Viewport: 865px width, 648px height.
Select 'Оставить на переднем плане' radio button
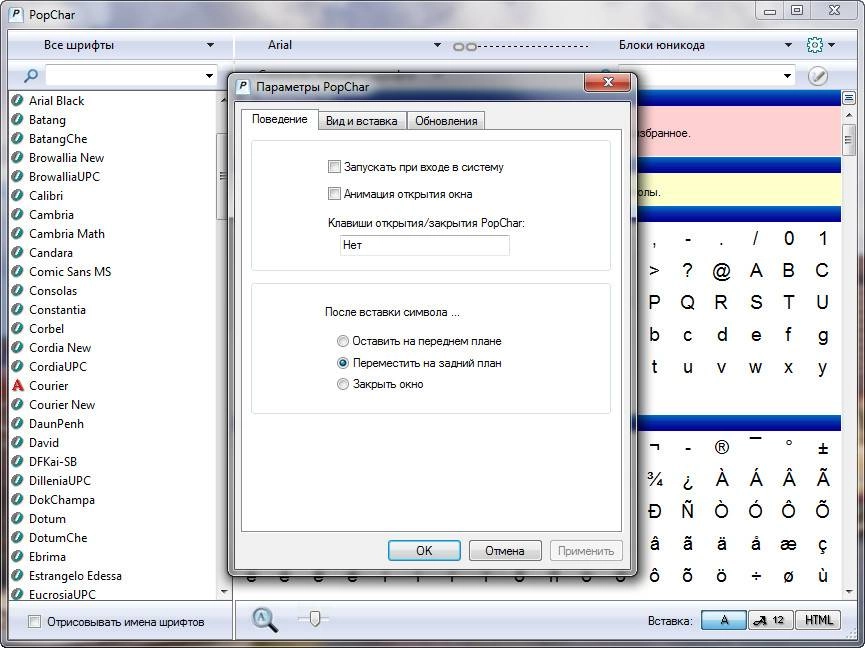343,341
